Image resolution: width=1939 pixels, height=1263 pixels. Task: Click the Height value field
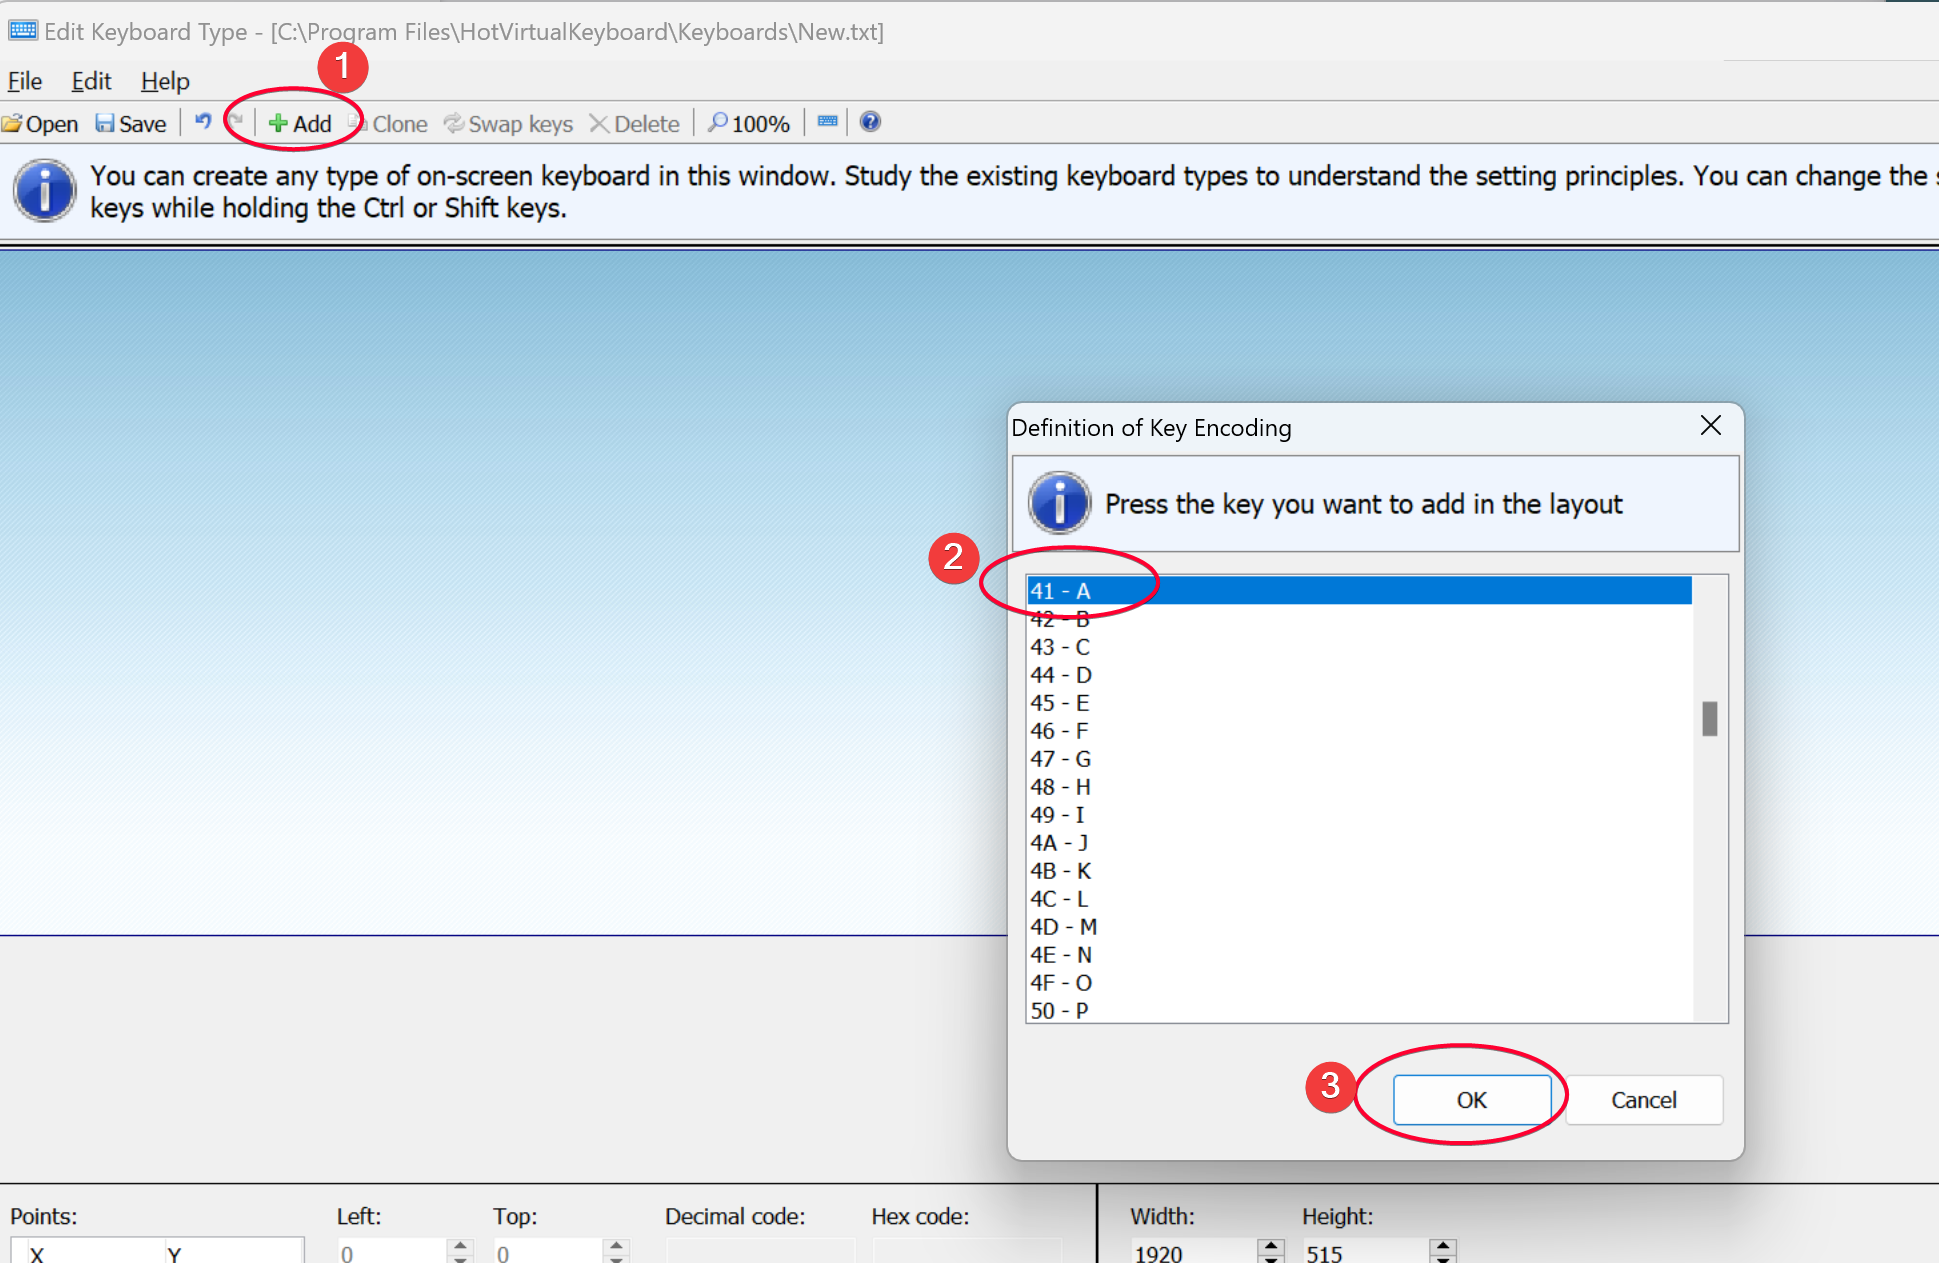(x=1366, y=1252)
